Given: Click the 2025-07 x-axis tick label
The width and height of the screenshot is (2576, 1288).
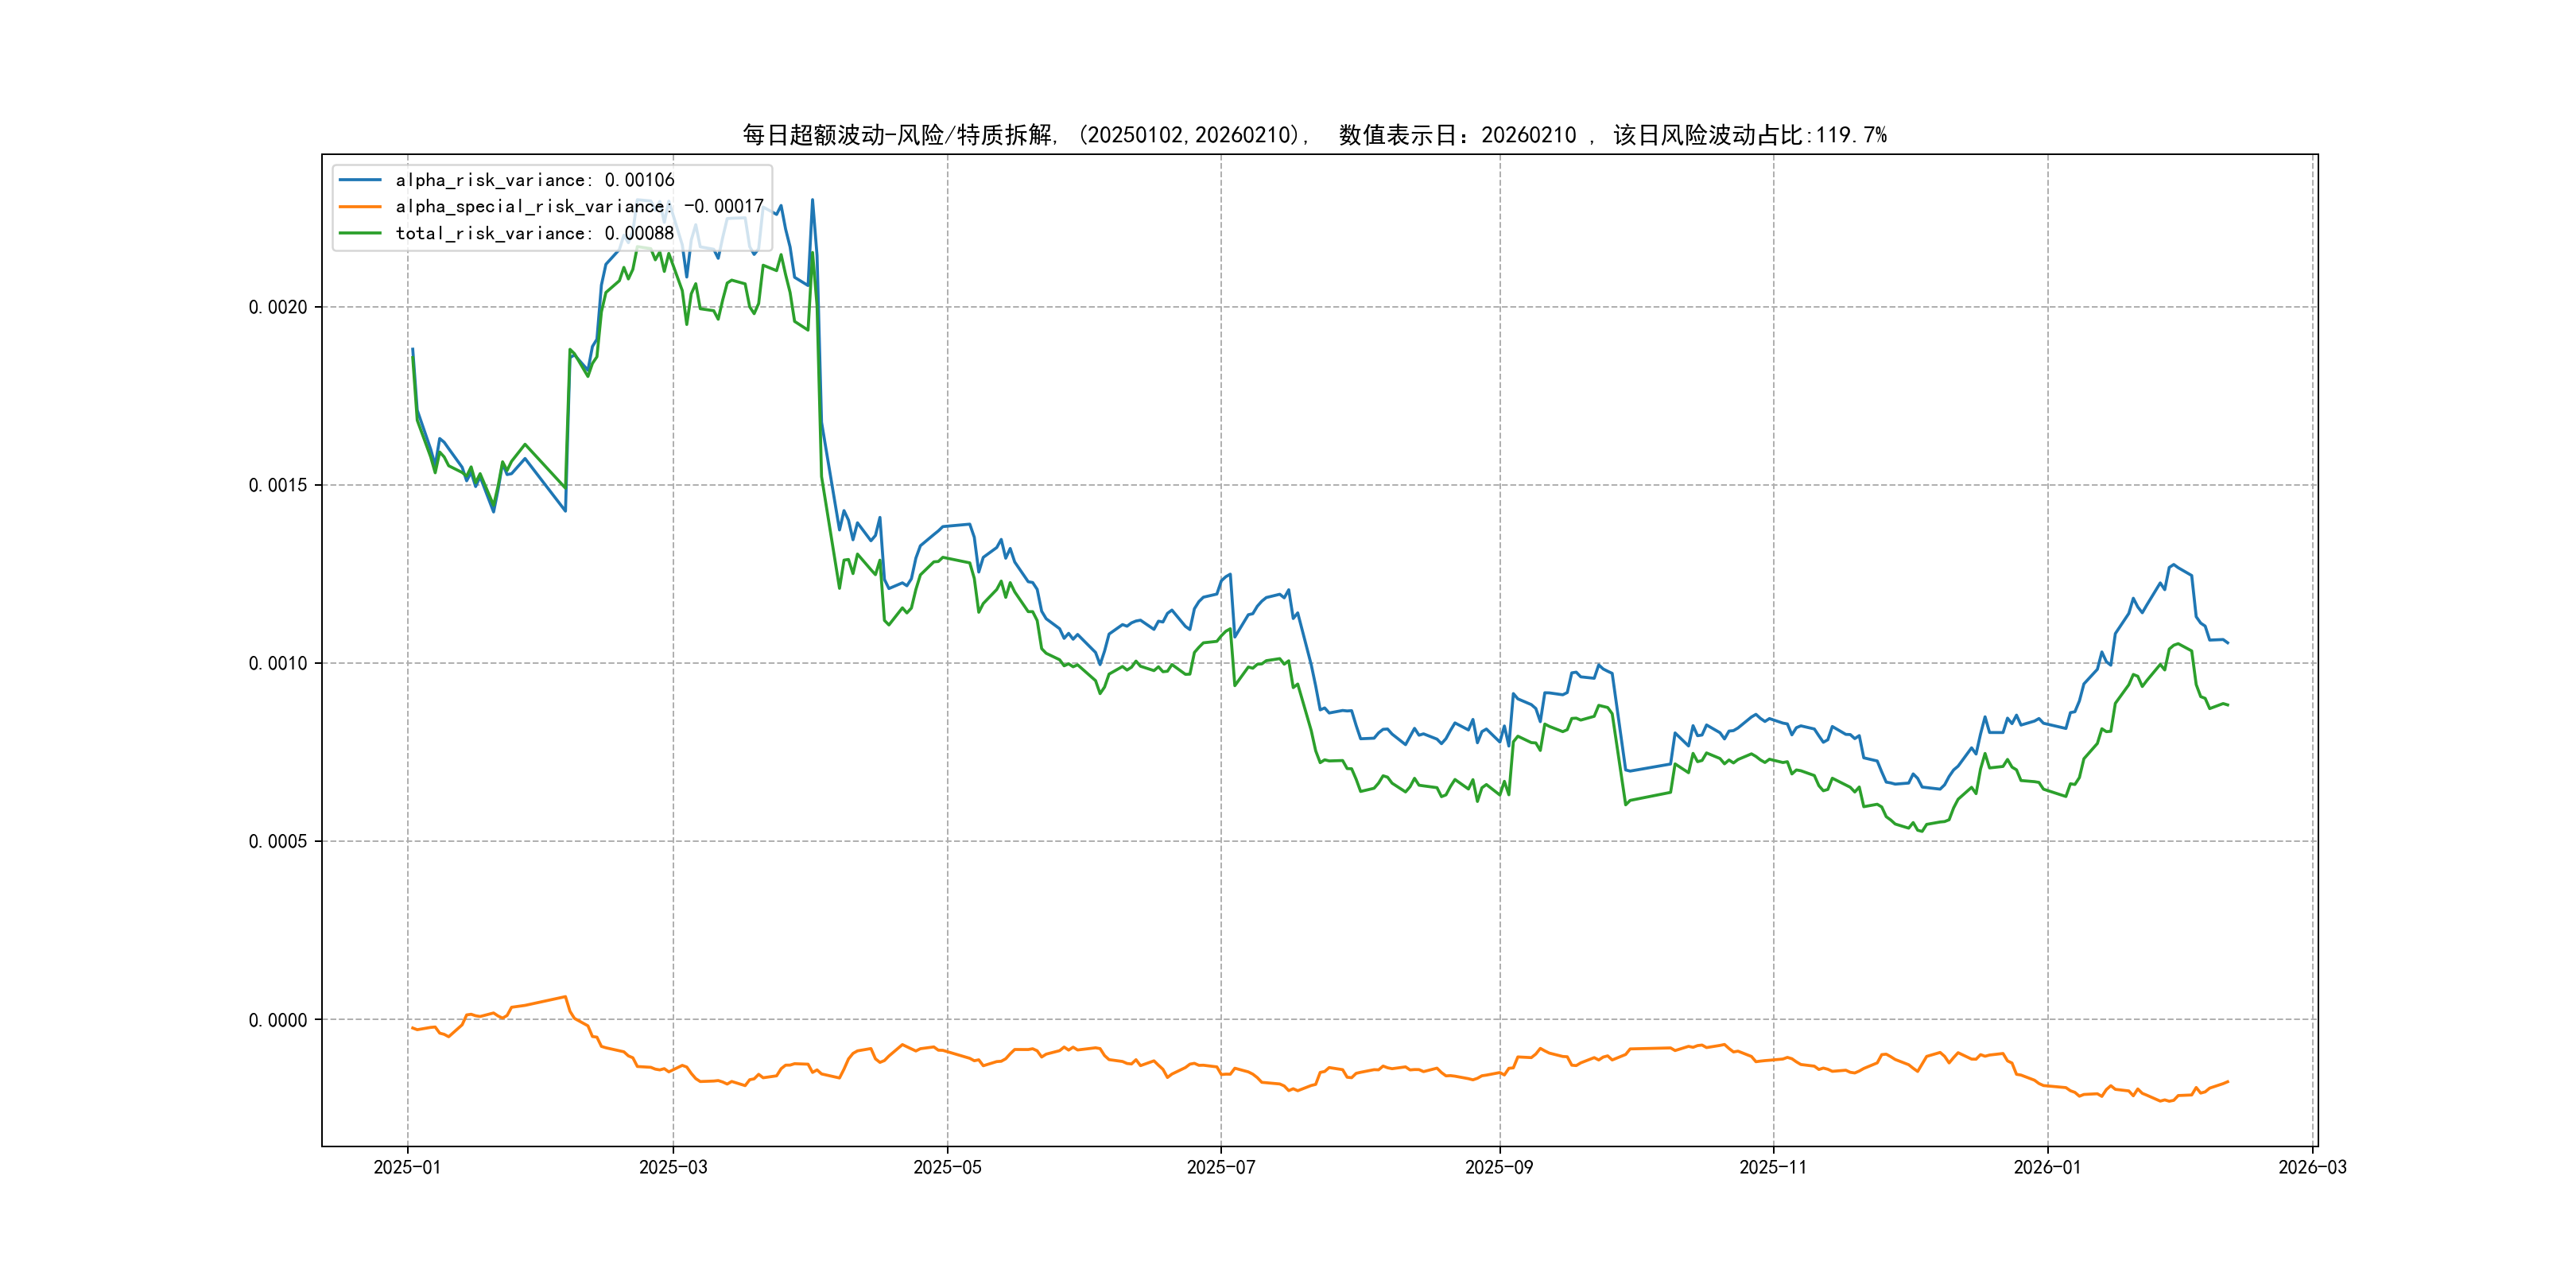Looking at the screenshot, I should 1220,1167.
